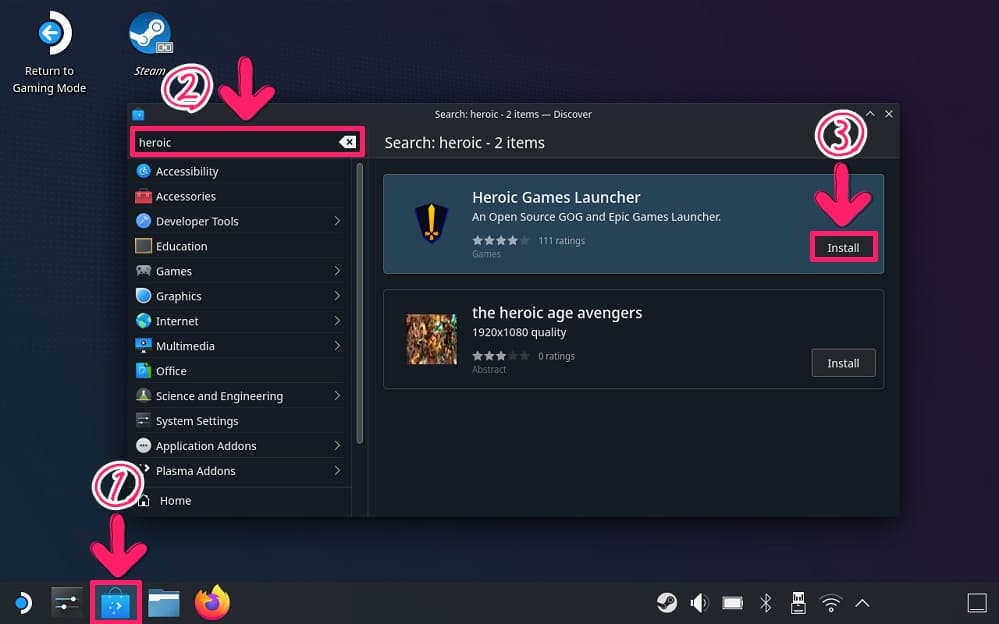
Task: Open the application launcher in taskbar
Action: click(23, 602)
